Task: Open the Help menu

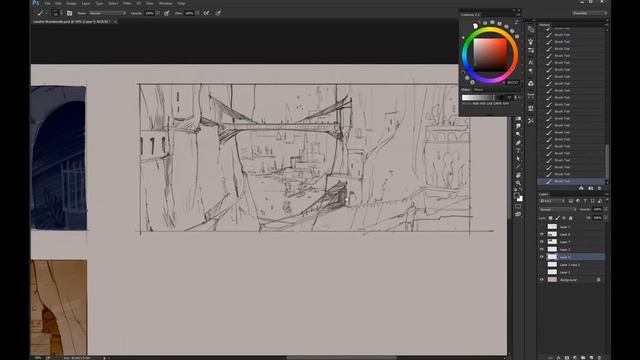Action: click(x=181, y=3)
